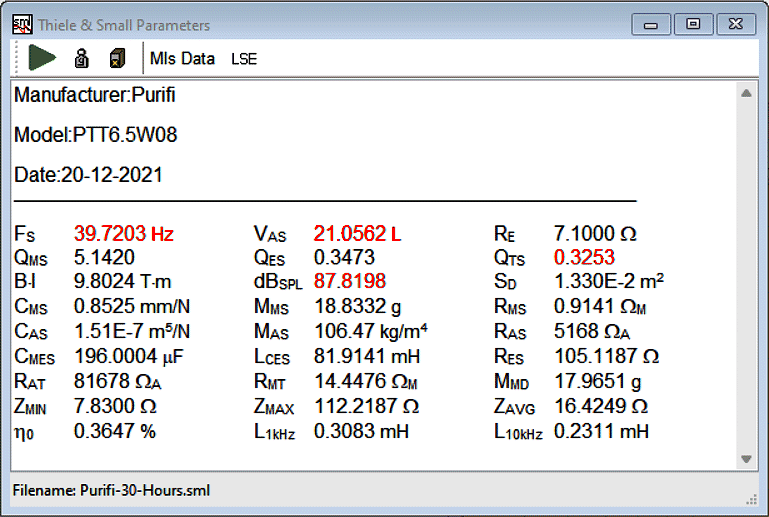The image size is (769, 517).
Task: Click the Filename: Purifi-30-Hours.sml status bar text
Action: [x=111, y=491]
